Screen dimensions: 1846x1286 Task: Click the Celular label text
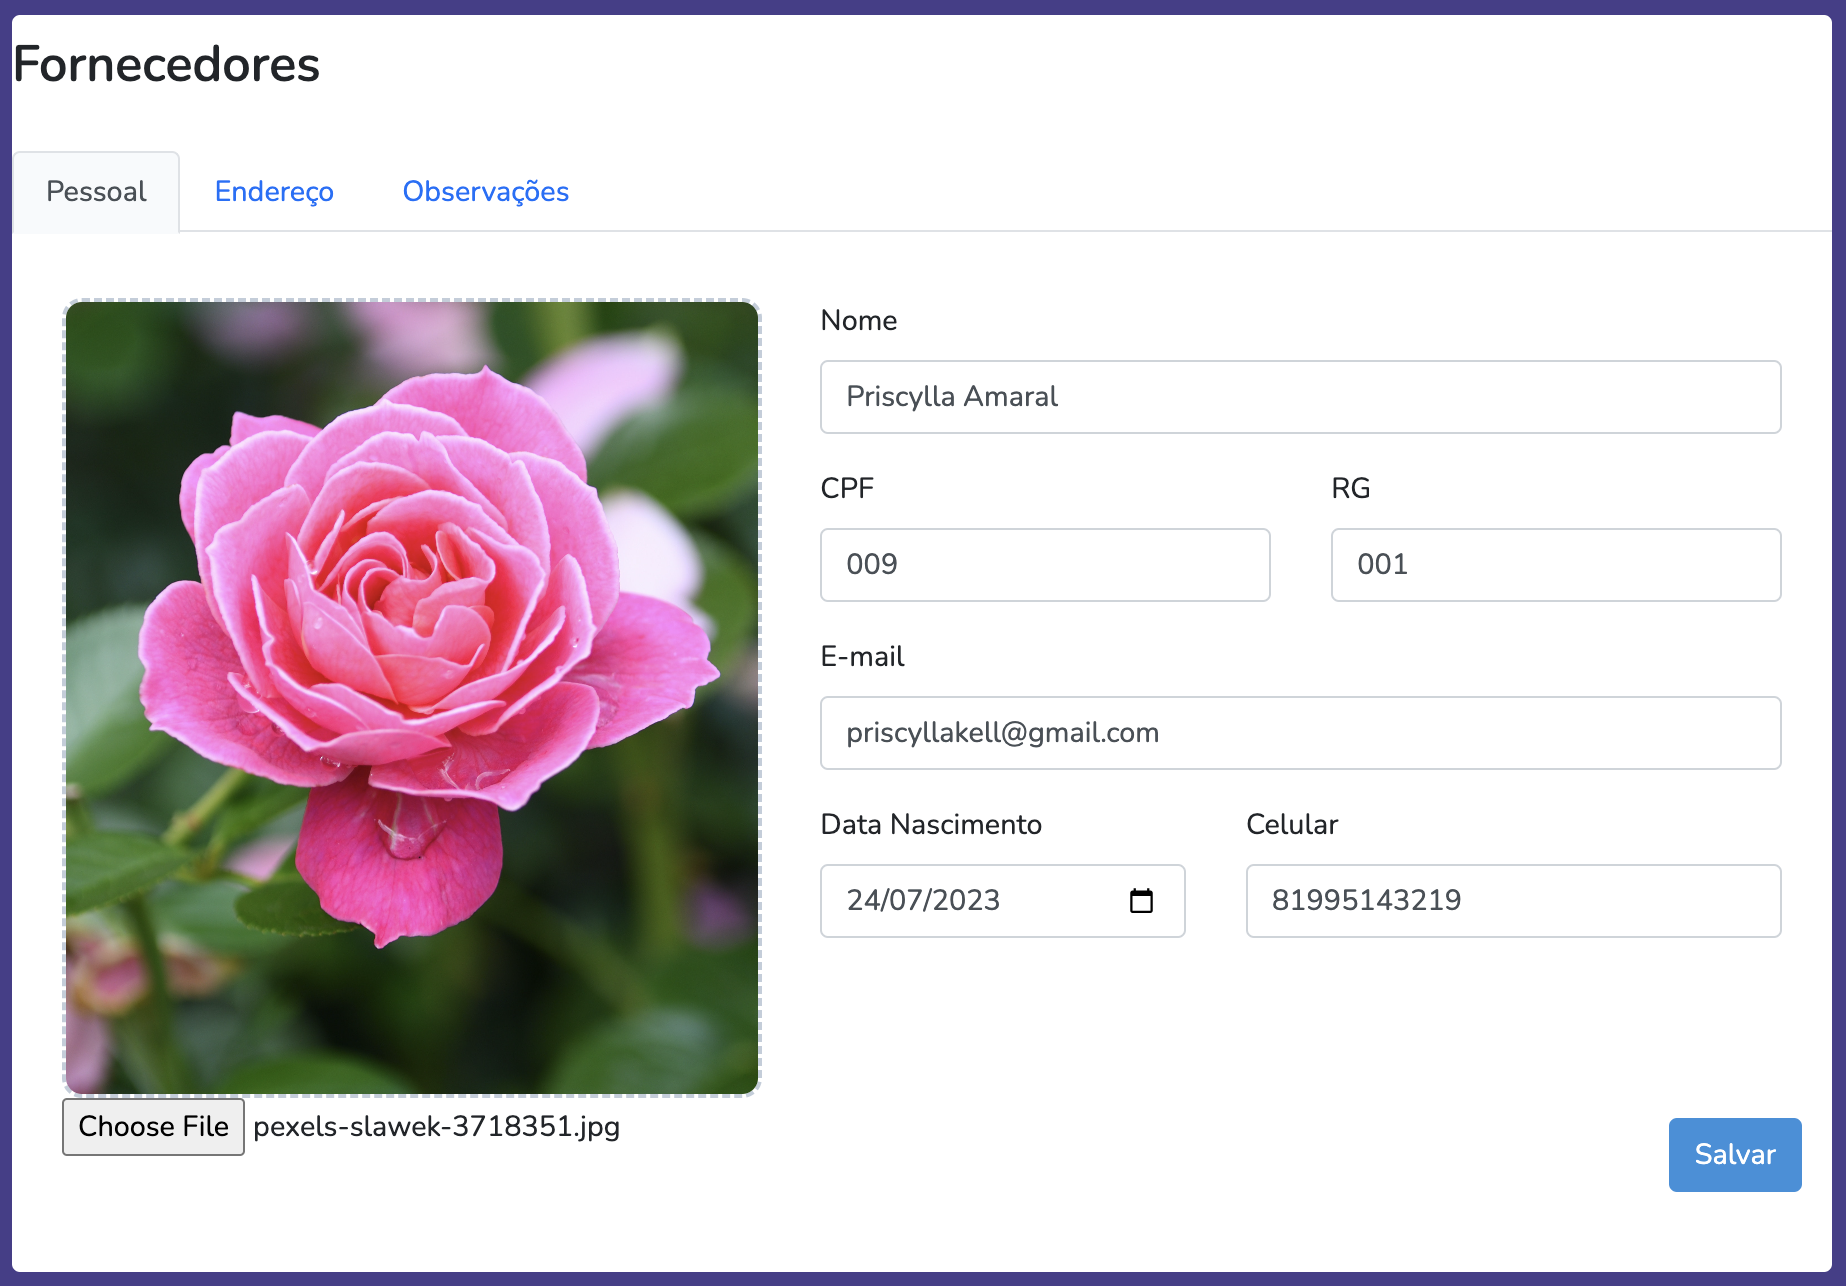point(1291,824)
